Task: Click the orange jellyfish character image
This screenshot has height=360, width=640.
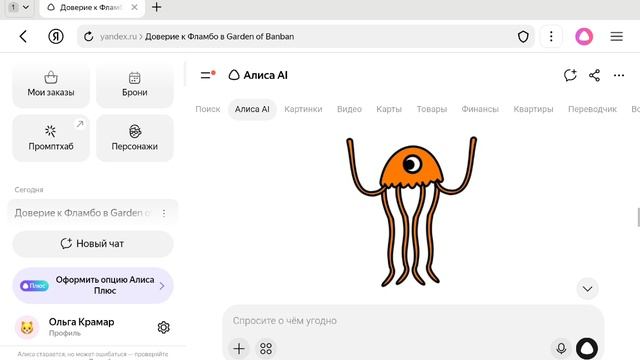Action: (411, 211)
